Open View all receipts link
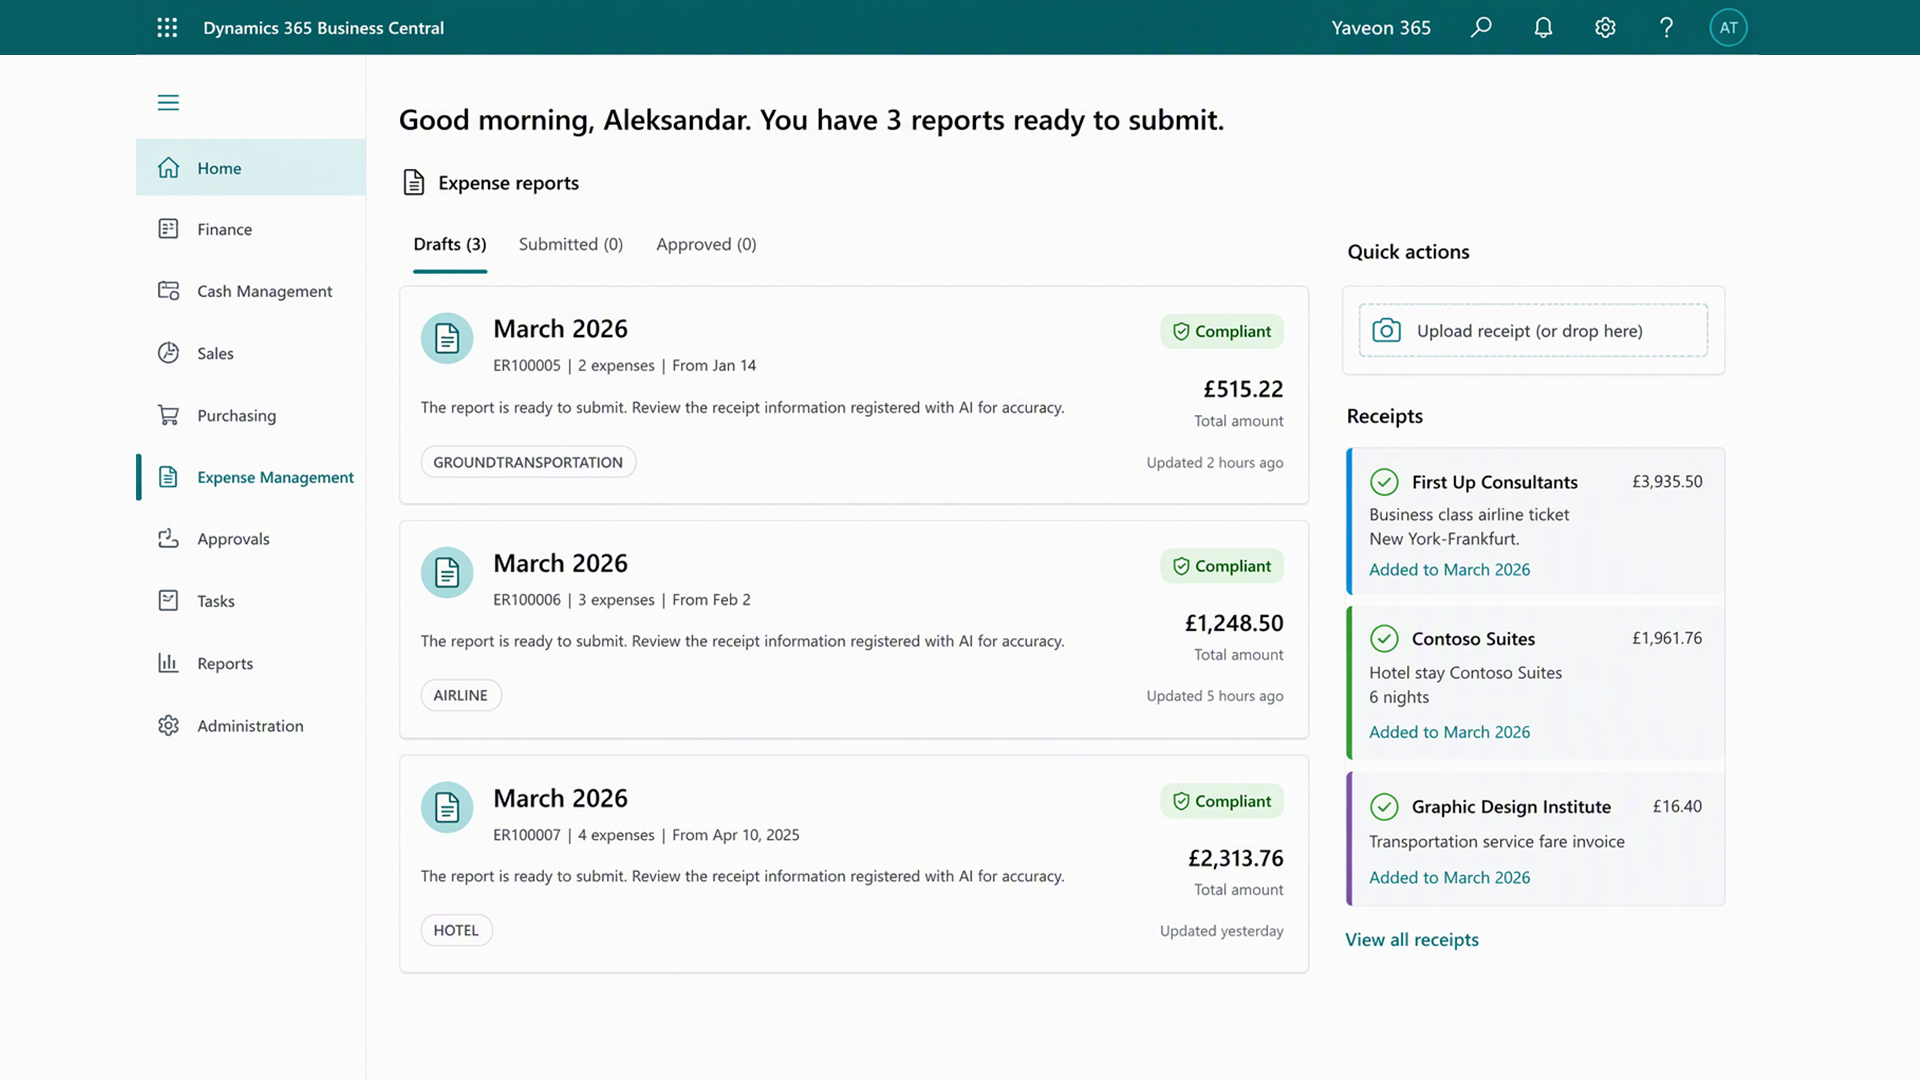1920x1080 pixels. 1412,940
